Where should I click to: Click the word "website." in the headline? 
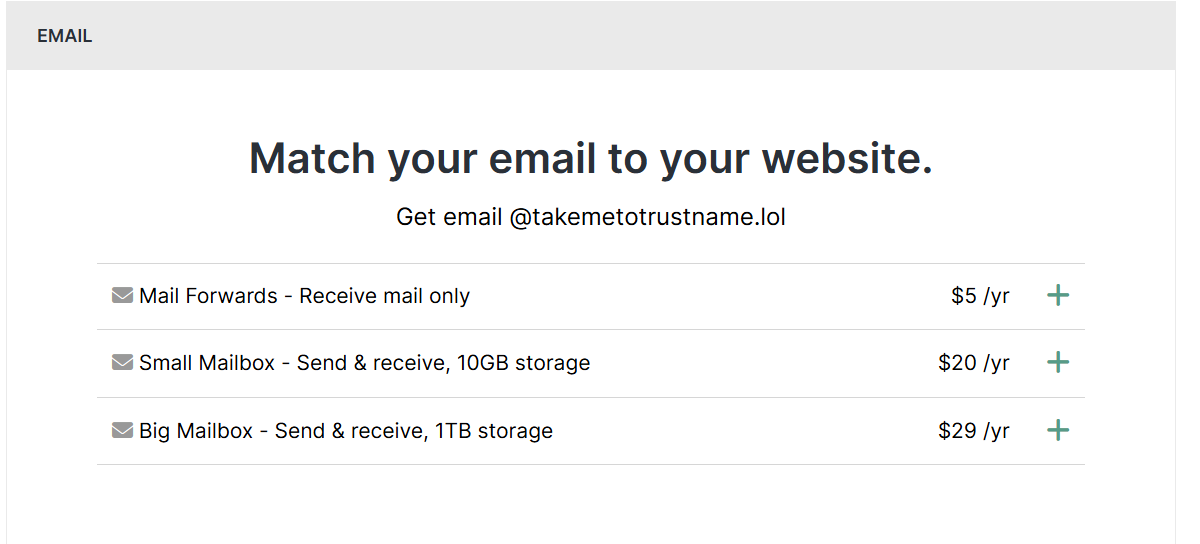click(847, 159)
